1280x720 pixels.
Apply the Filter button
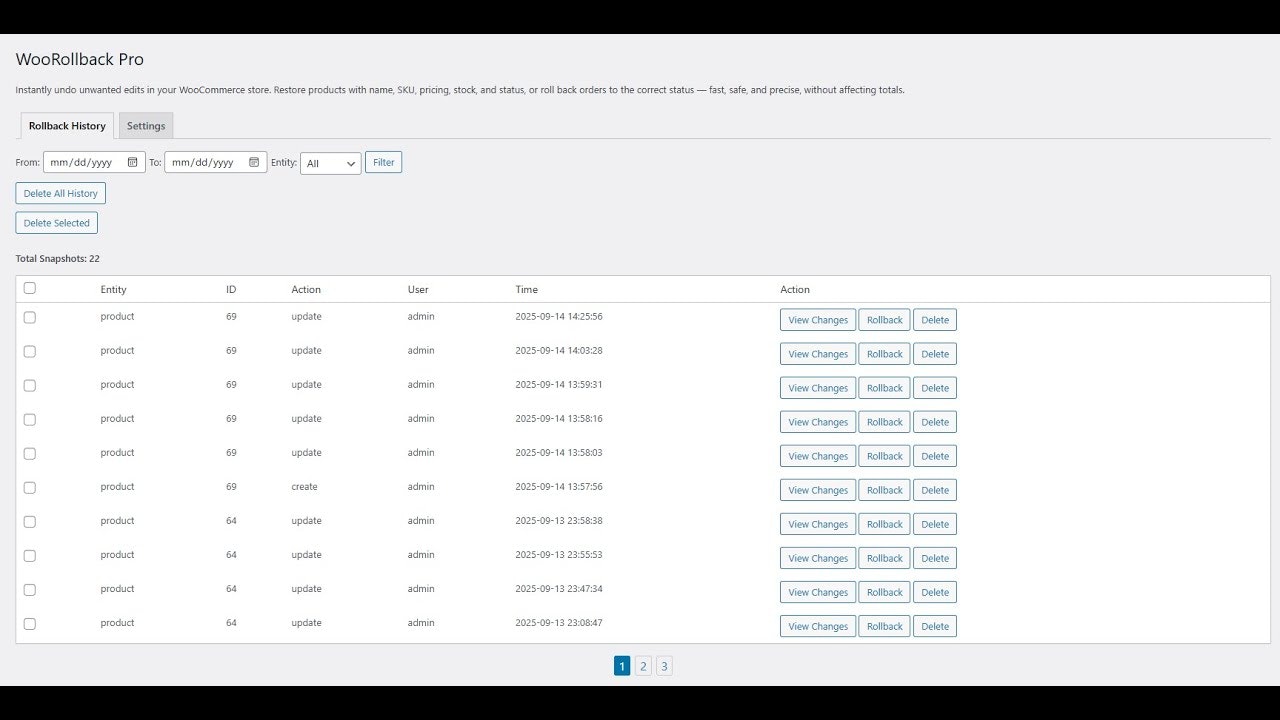[x=384, y=162]
